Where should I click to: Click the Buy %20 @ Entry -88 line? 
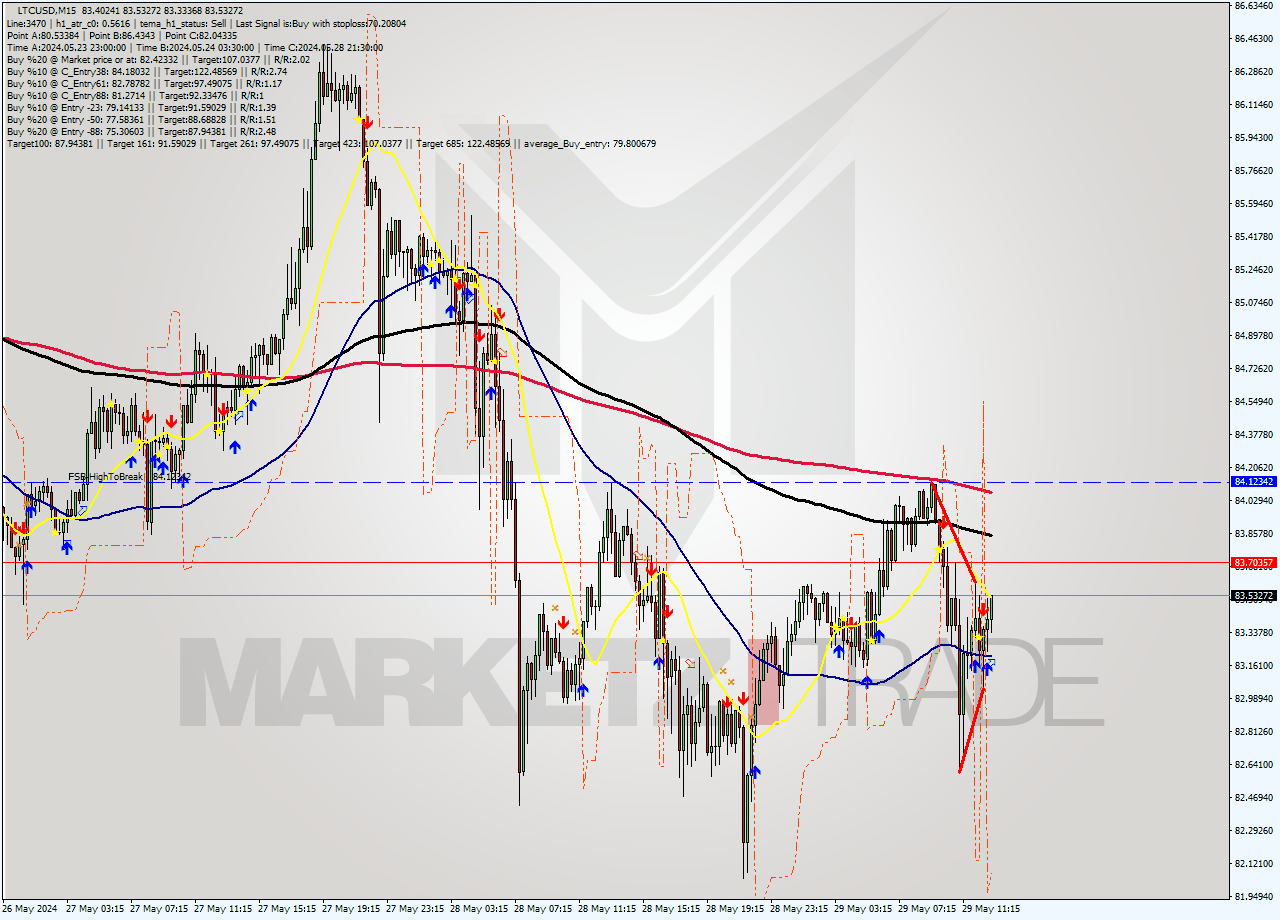(141, 131)
